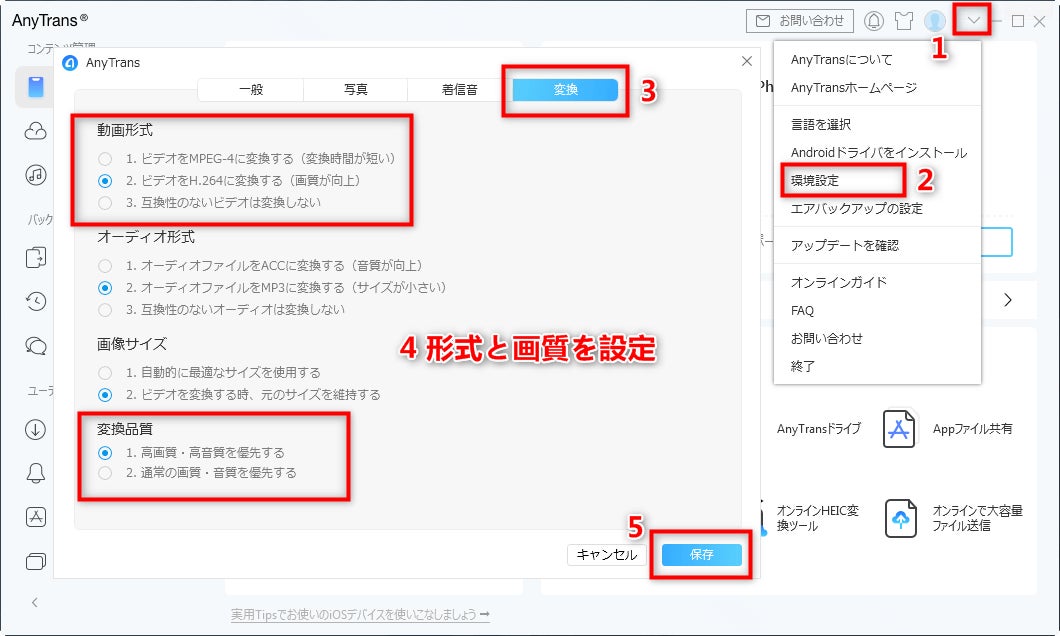This screenshot has width=1060, height=636.
Task: Click the phone switcher sidebar icon
Action: (35, 258)
